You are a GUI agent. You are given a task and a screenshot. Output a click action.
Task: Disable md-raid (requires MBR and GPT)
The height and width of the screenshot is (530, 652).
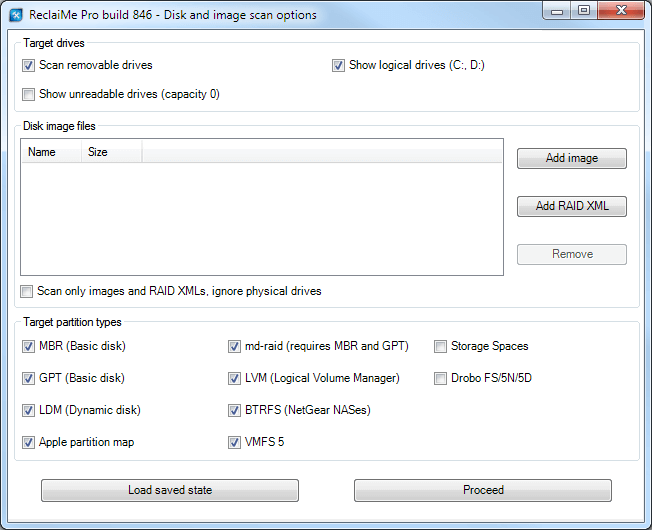(235, 347)
